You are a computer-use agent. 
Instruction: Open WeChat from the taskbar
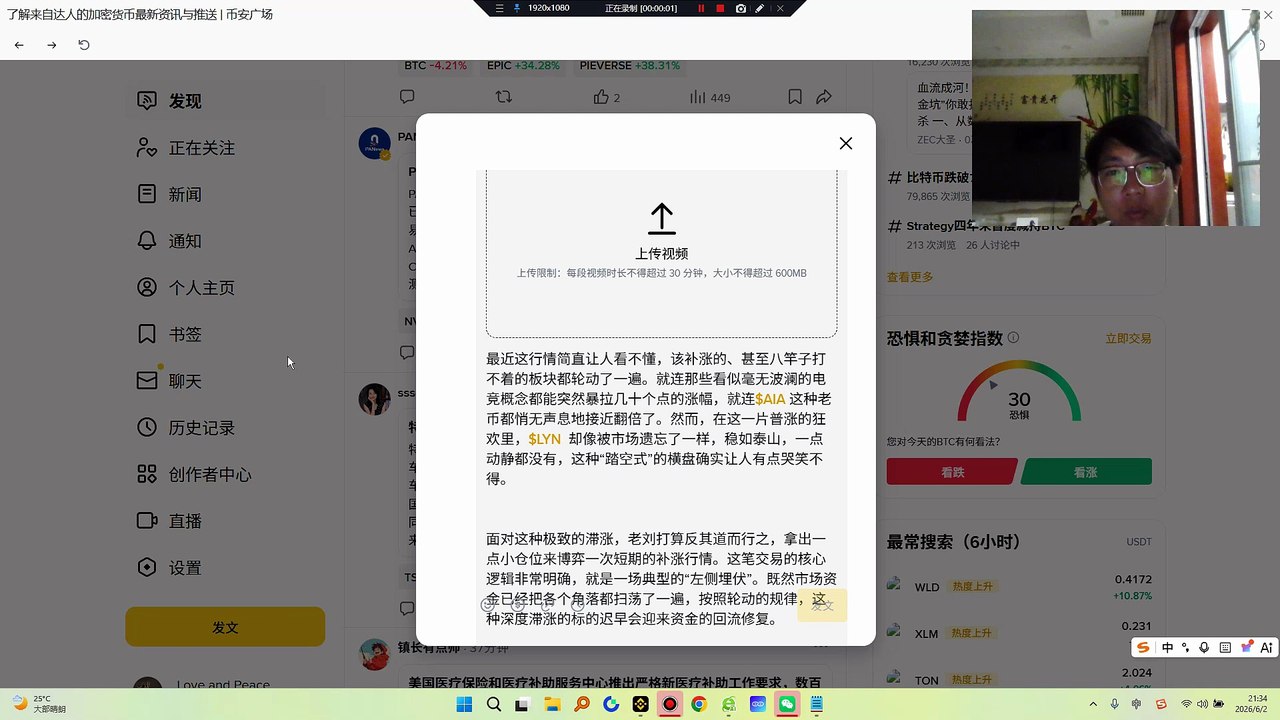coord(787,705)
